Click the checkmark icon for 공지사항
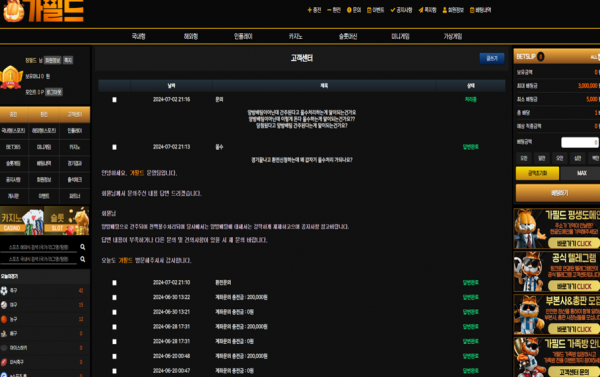 point(393,10)
